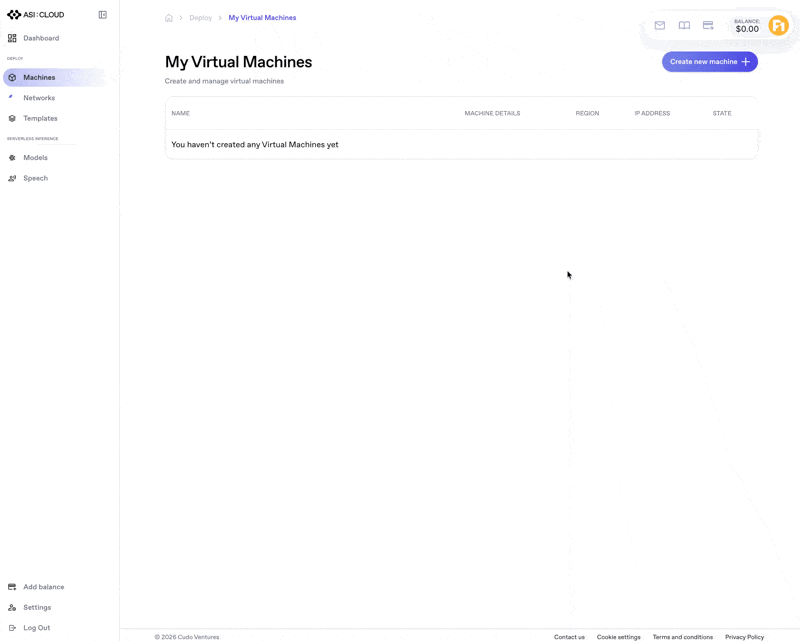Open the Dashboard menu item
The width and height of the screenshot is (800, 641).
tap(41, 38)
